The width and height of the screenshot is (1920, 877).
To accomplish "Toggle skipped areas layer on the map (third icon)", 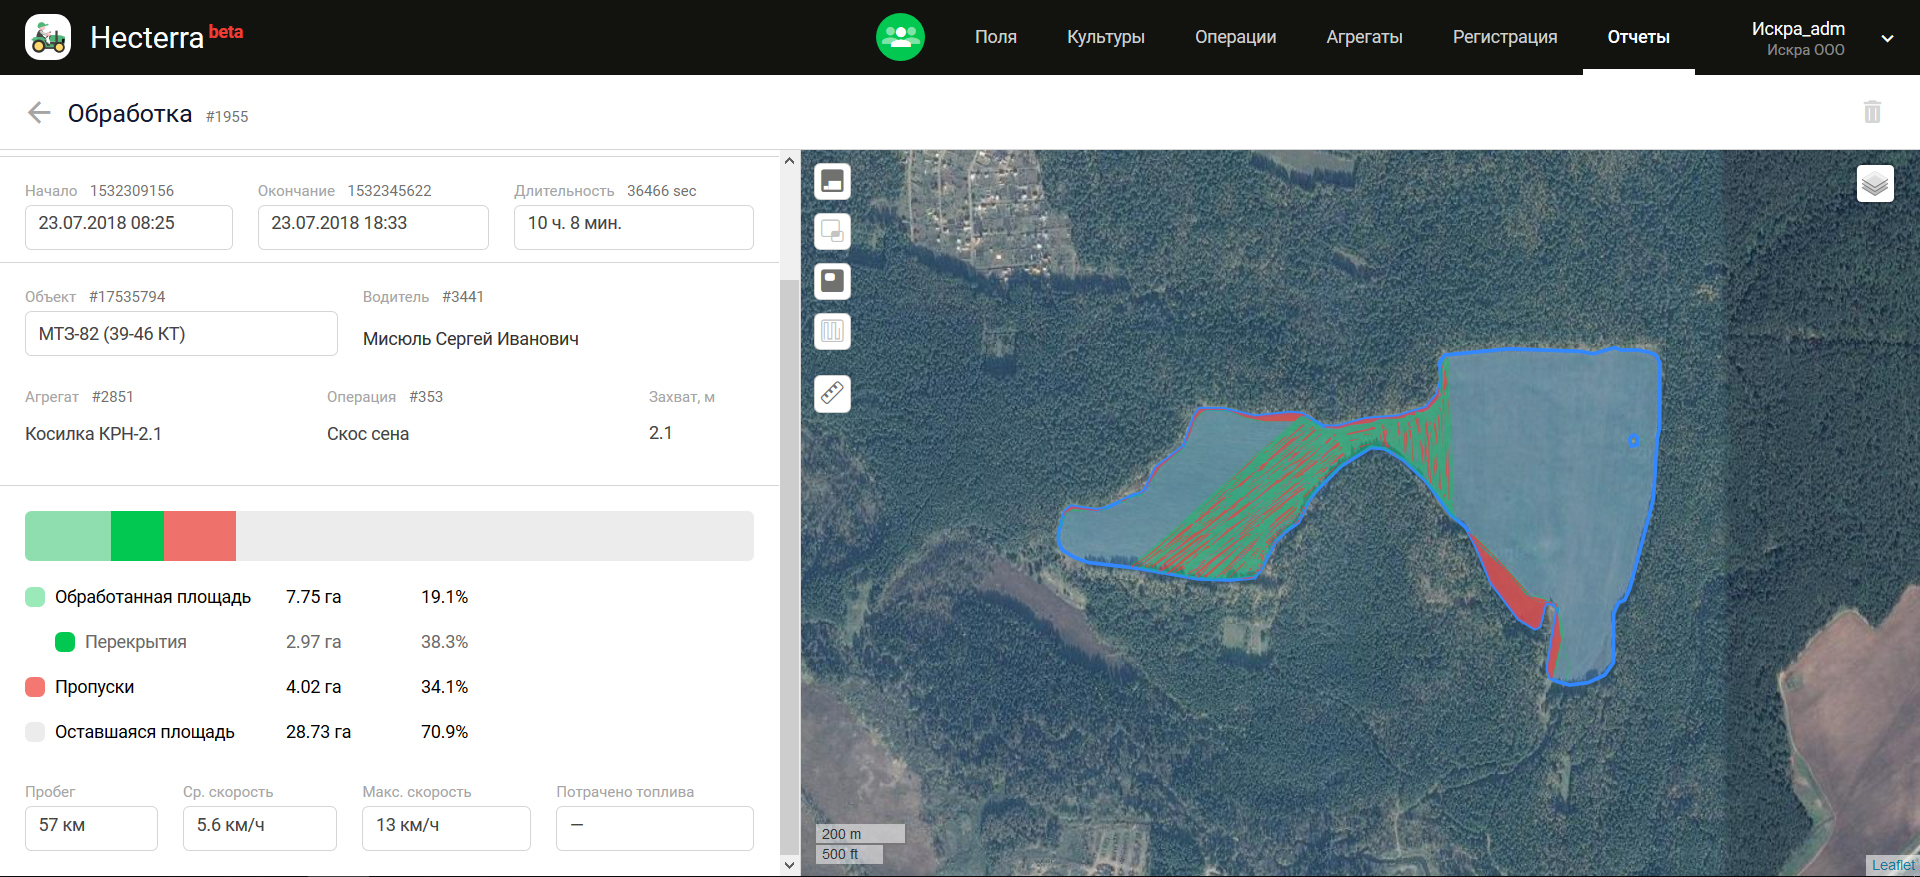I will [x=832, y=281].
